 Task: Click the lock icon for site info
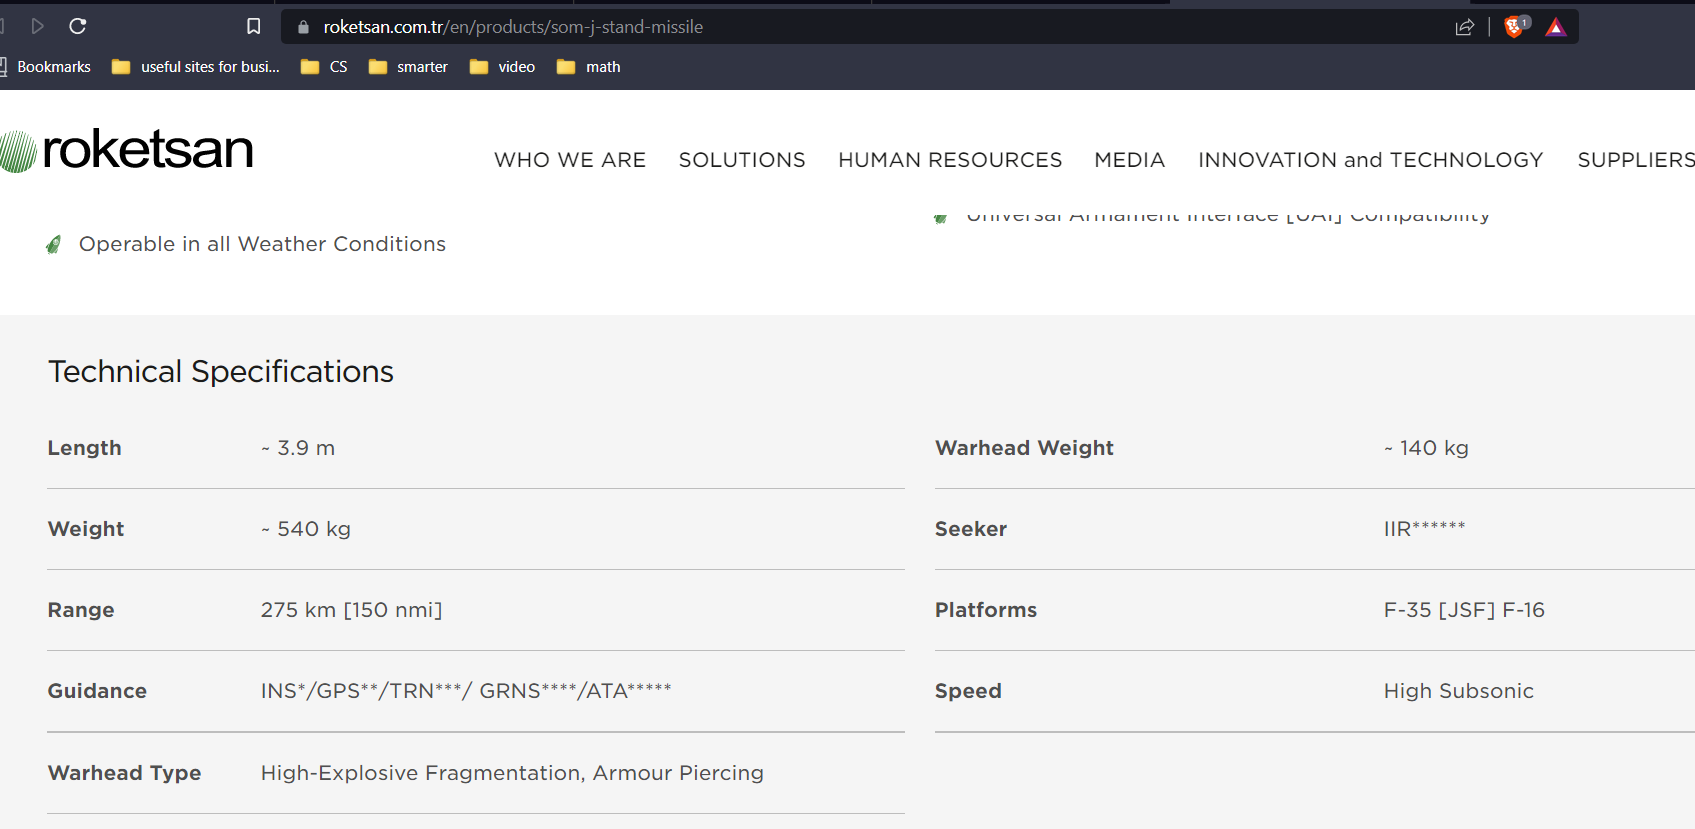coord(303,27)
